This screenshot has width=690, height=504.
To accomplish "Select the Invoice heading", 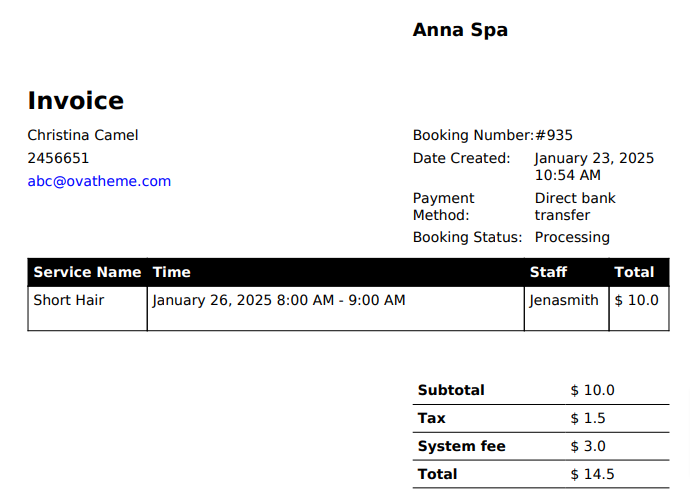I will point(76,101).
